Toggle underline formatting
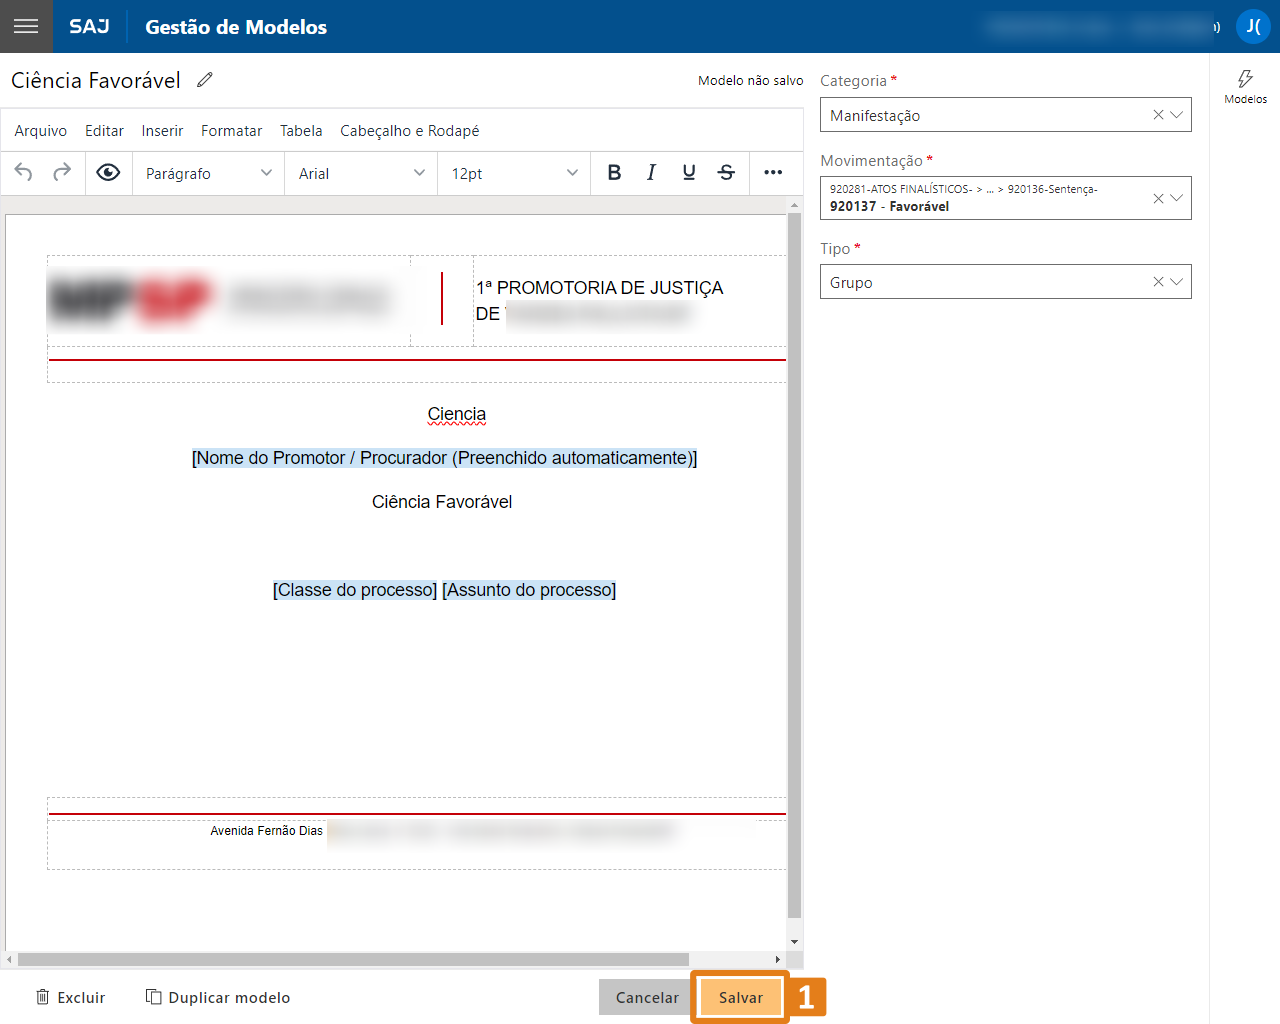Screen dimensions: 1280x1024 coord(689,173)
